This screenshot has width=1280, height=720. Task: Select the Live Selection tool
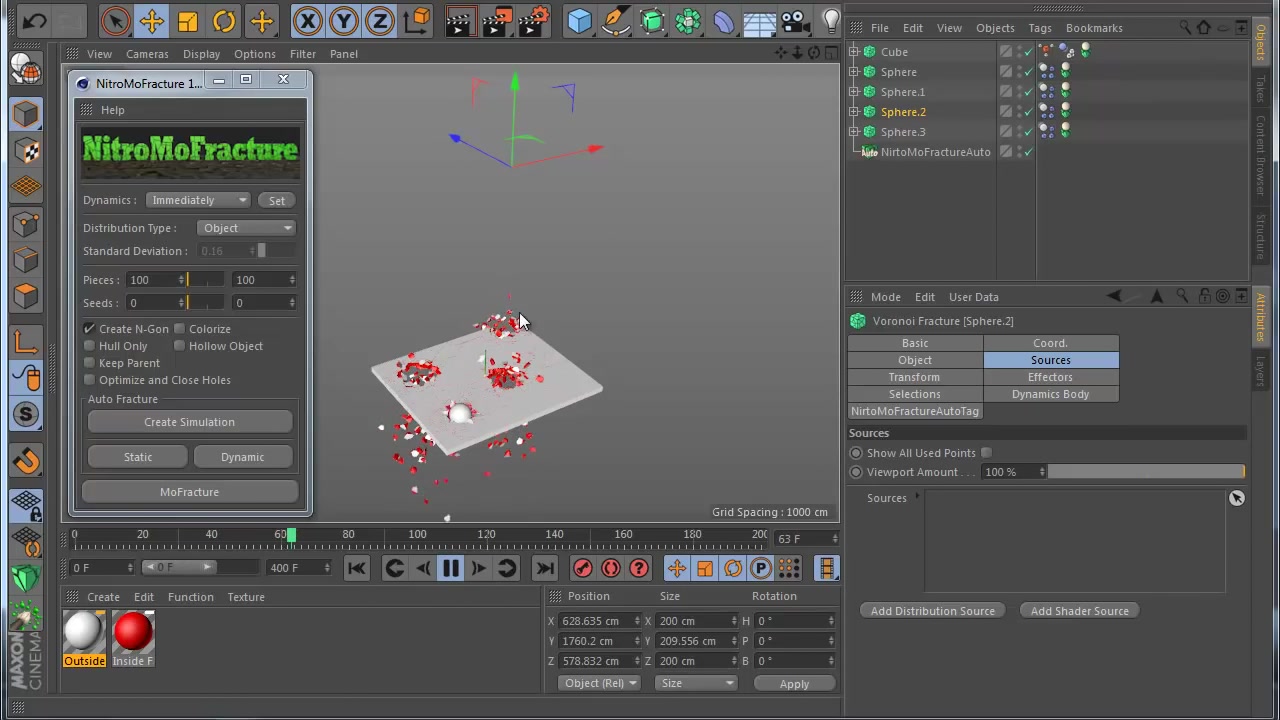(x=115, y=20)
